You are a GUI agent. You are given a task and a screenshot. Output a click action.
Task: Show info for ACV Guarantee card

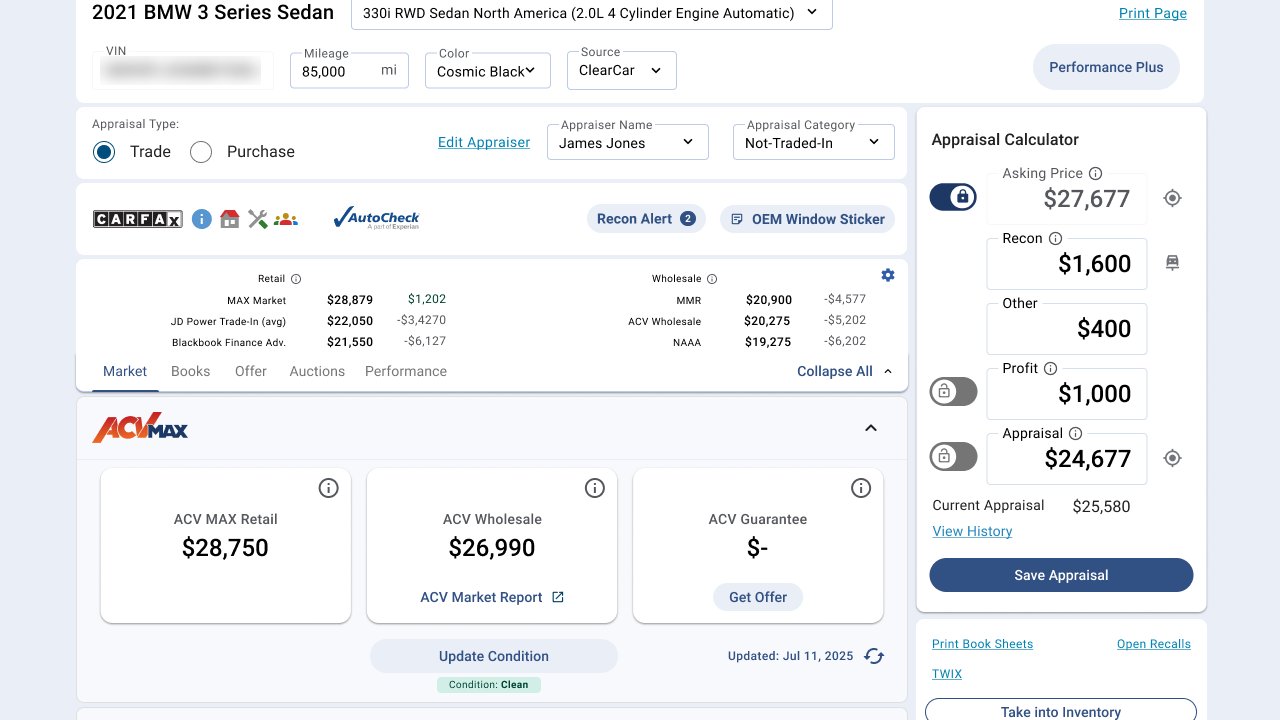[x=861, y=488]
